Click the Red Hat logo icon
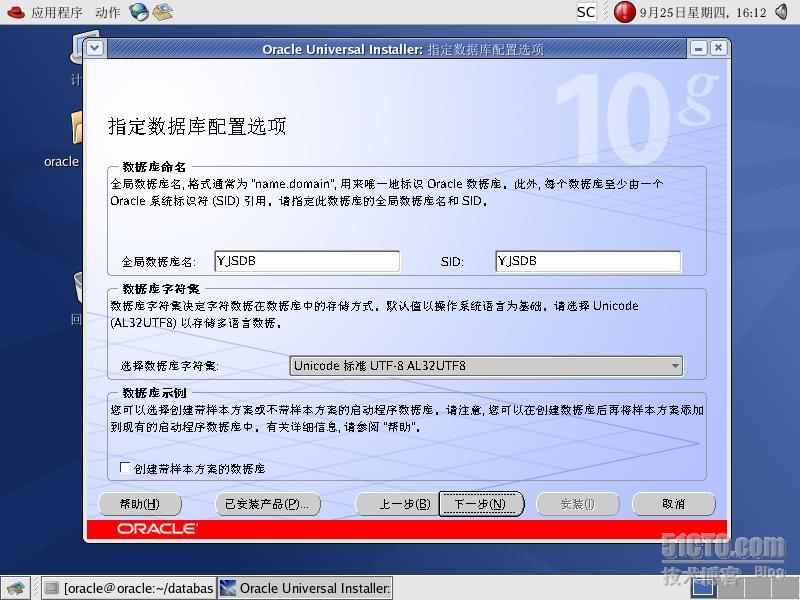The image size is (800, 600). click(15, 12)
